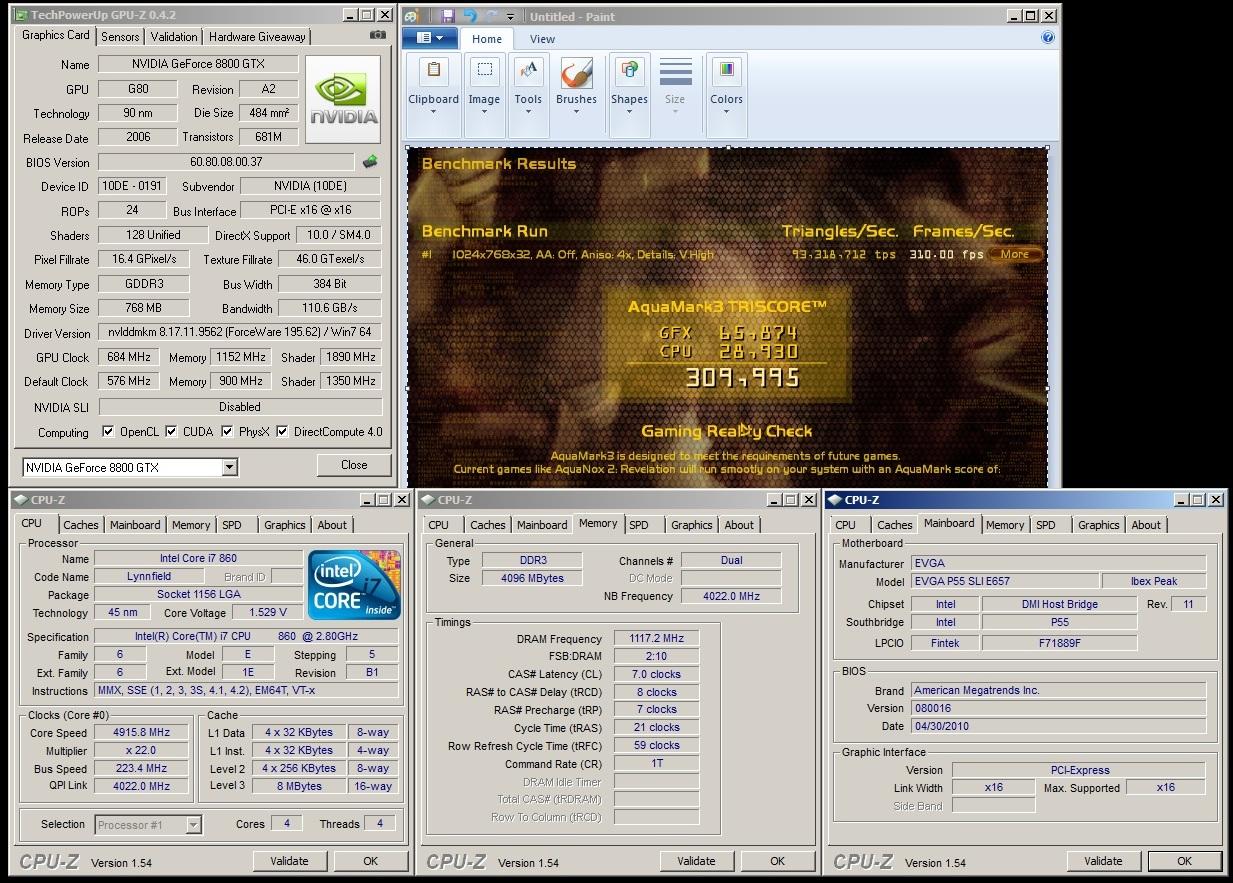Click the title bar icon of the left CPU-Z window
The width and height of the screenshot is (1233, 883).
[19, 500]
